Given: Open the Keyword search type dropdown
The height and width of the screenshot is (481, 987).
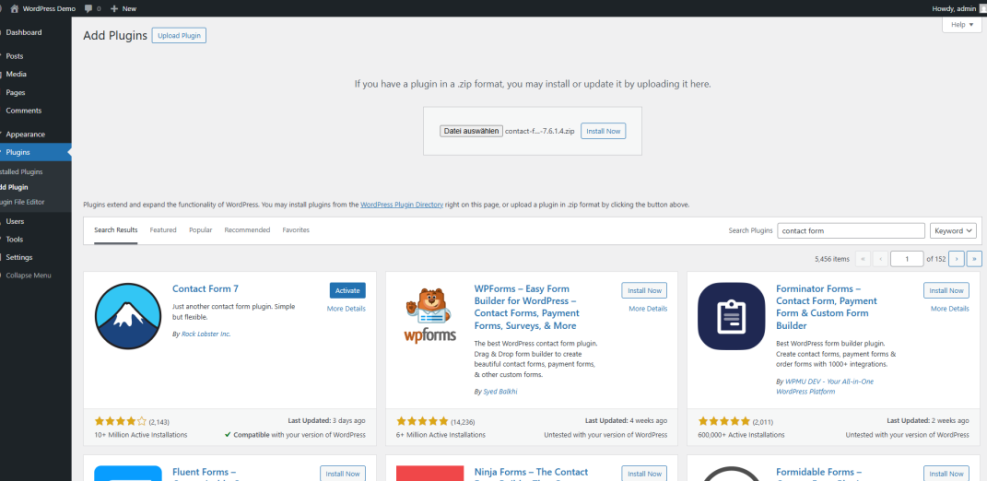Looking at the screenshot, I should [953, 231].
